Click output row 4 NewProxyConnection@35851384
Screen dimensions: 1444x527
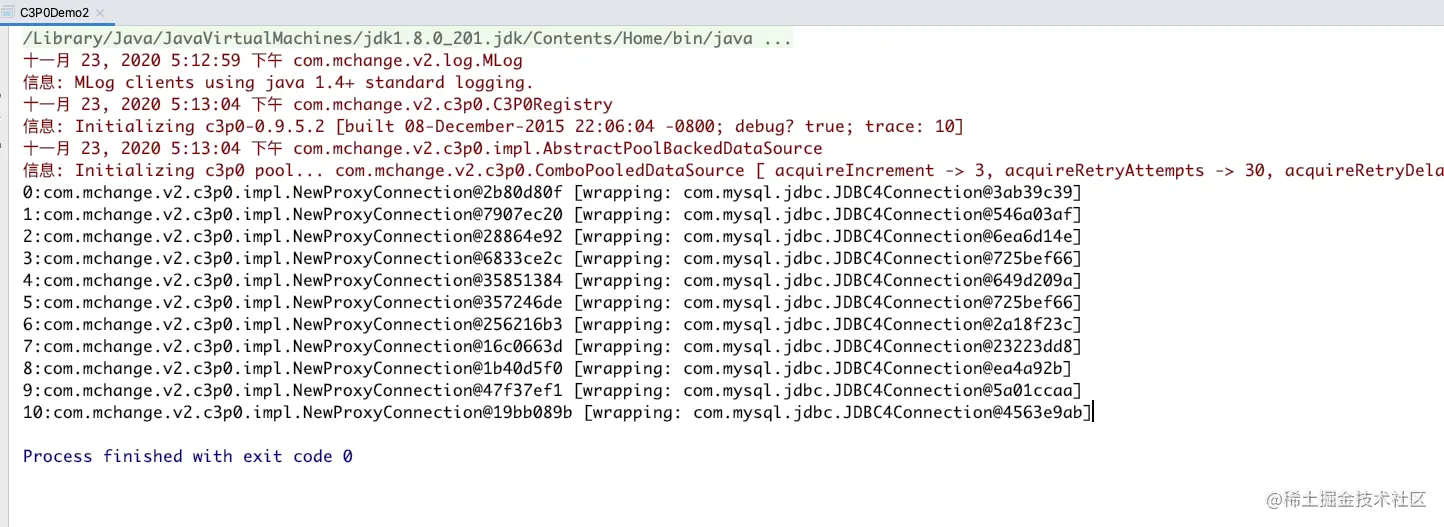click(x=552, y=280)
